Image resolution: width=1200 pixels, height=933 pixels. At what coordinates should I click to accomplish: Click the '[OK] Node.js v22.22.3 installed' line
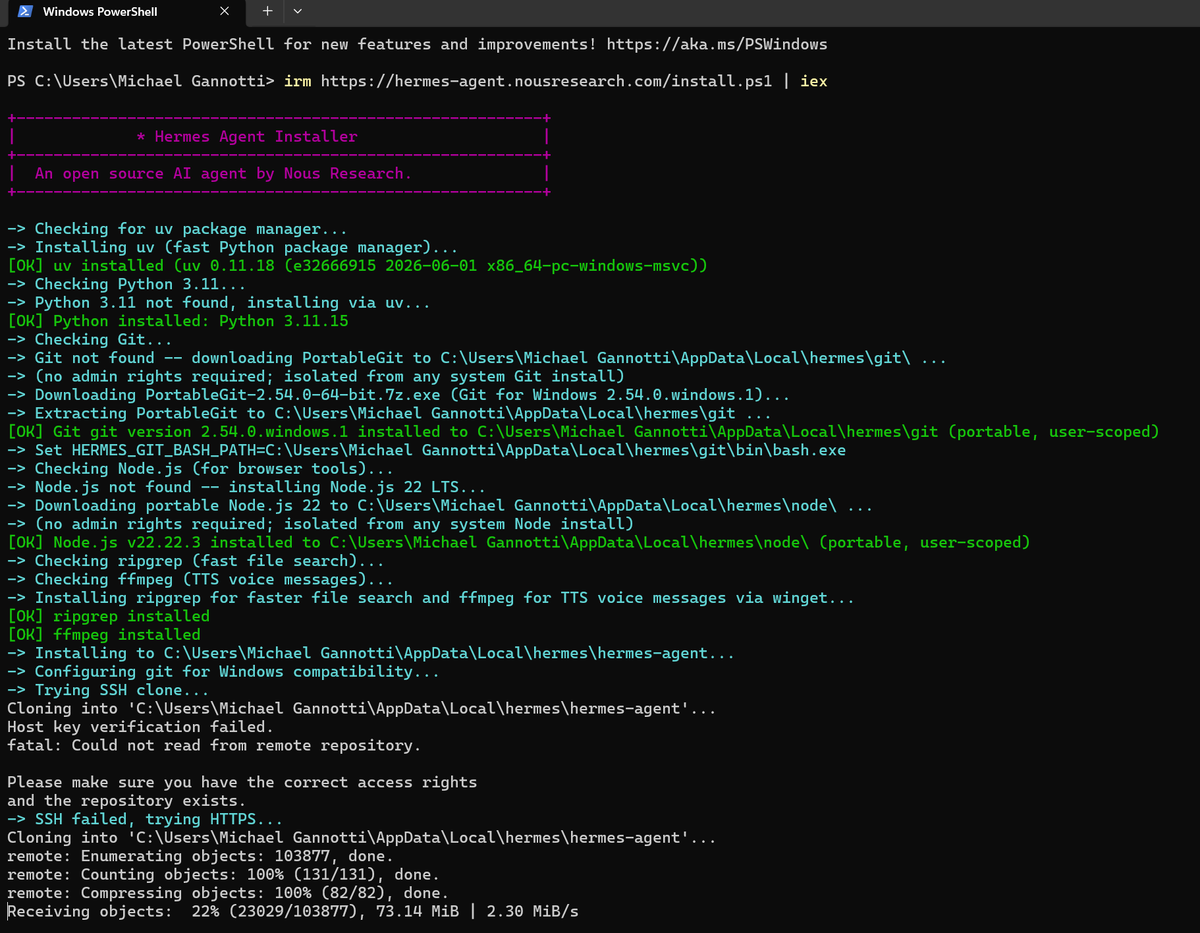pos(518,542)
